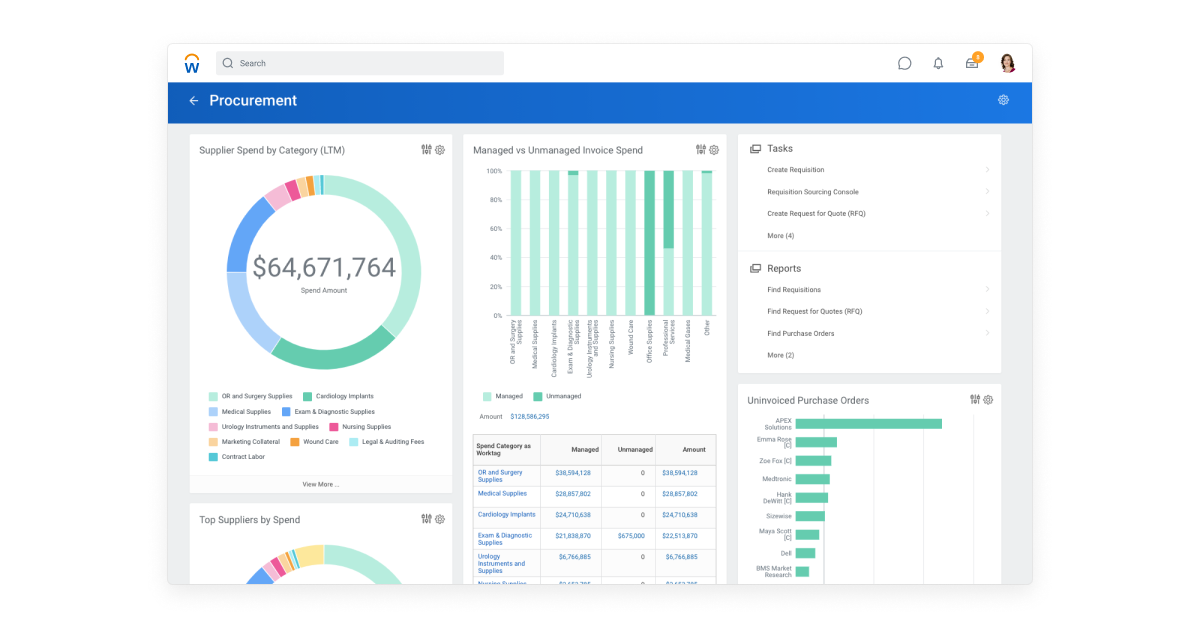
Task: Click the APEX Solutions bar
Action: [869, 424]
